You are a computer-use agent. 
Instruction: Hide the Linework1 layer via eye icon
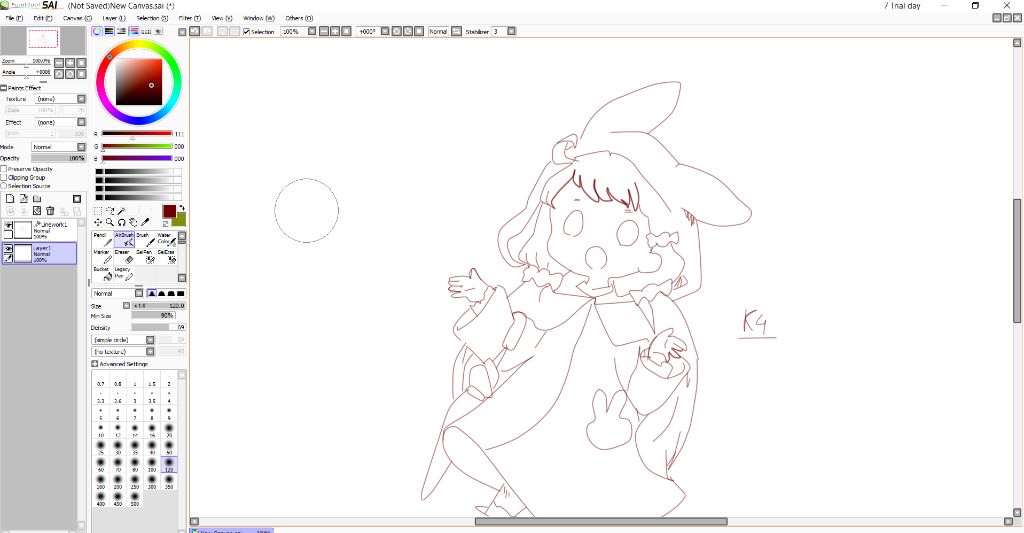pyautogui.click(x=8, y=225)
